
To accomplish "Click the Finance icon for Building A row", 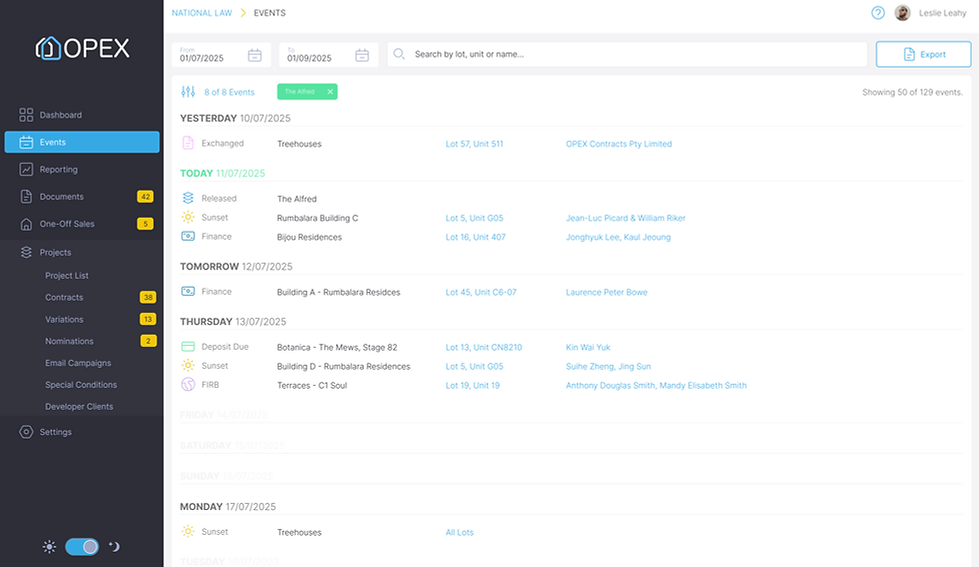I will coord(188,292).
